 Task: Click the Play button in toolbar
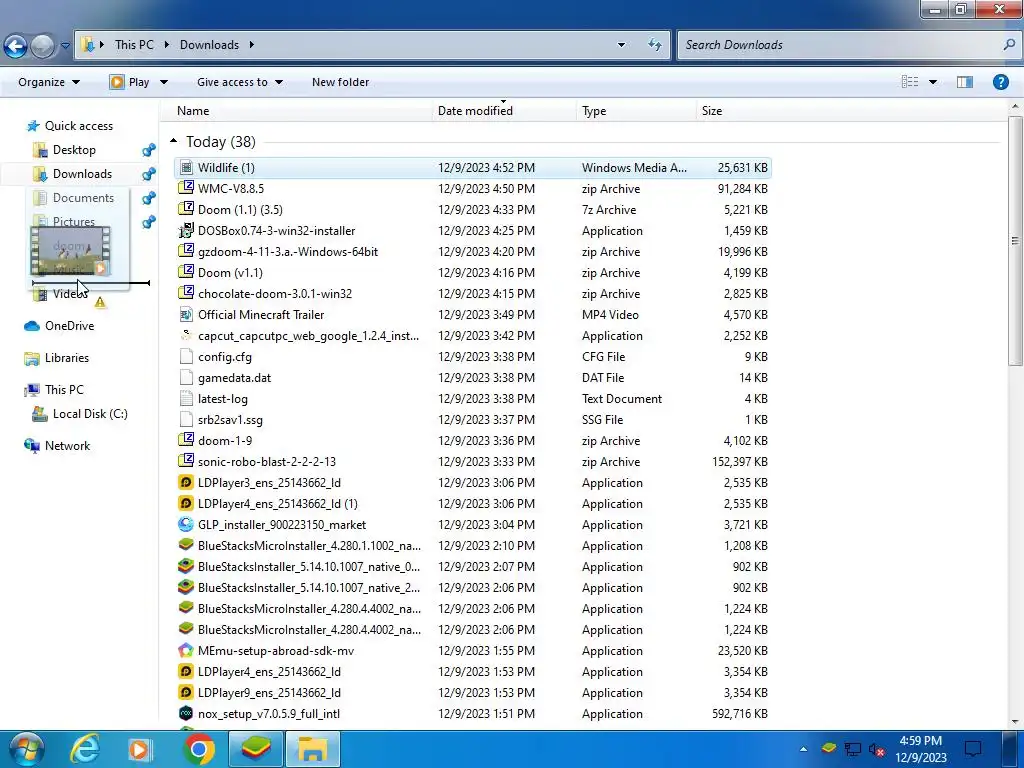[130, 82]
